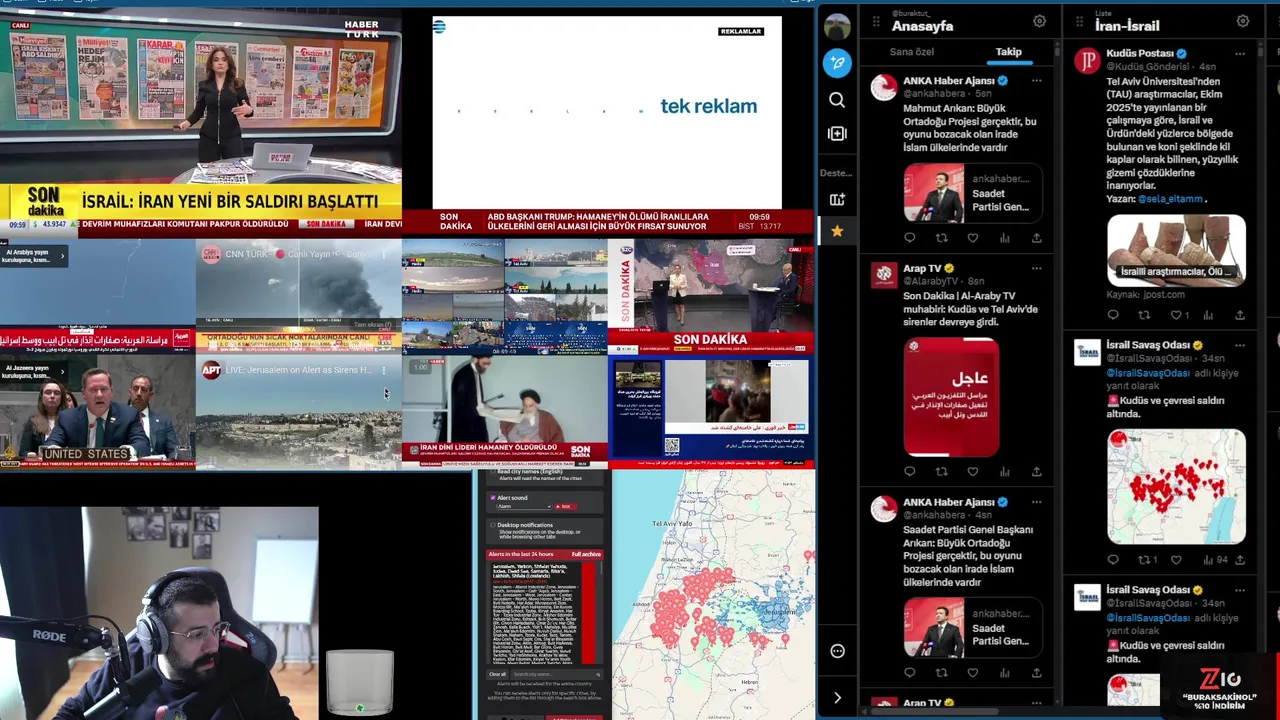
Task: Open more menu on second ANKA Haber Ajansı post
Action: 1036,502
